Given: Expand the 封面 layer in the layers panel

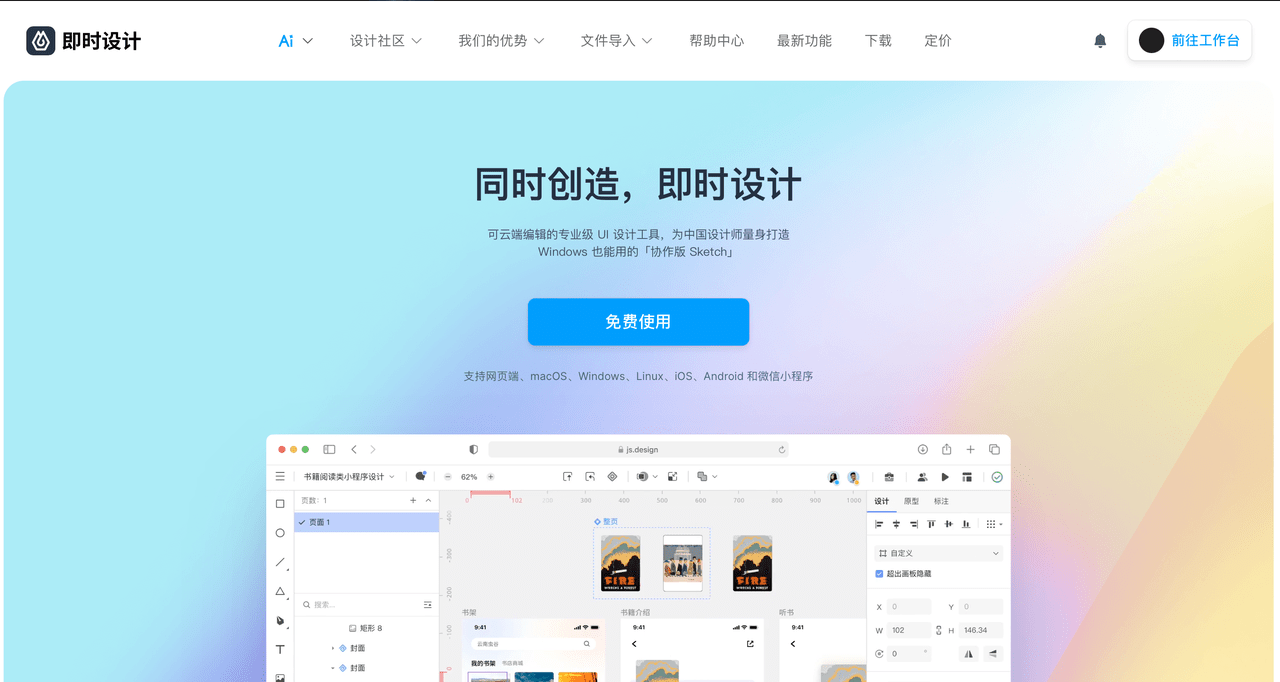Looking at the screenshot, I should tap(333, 649).
